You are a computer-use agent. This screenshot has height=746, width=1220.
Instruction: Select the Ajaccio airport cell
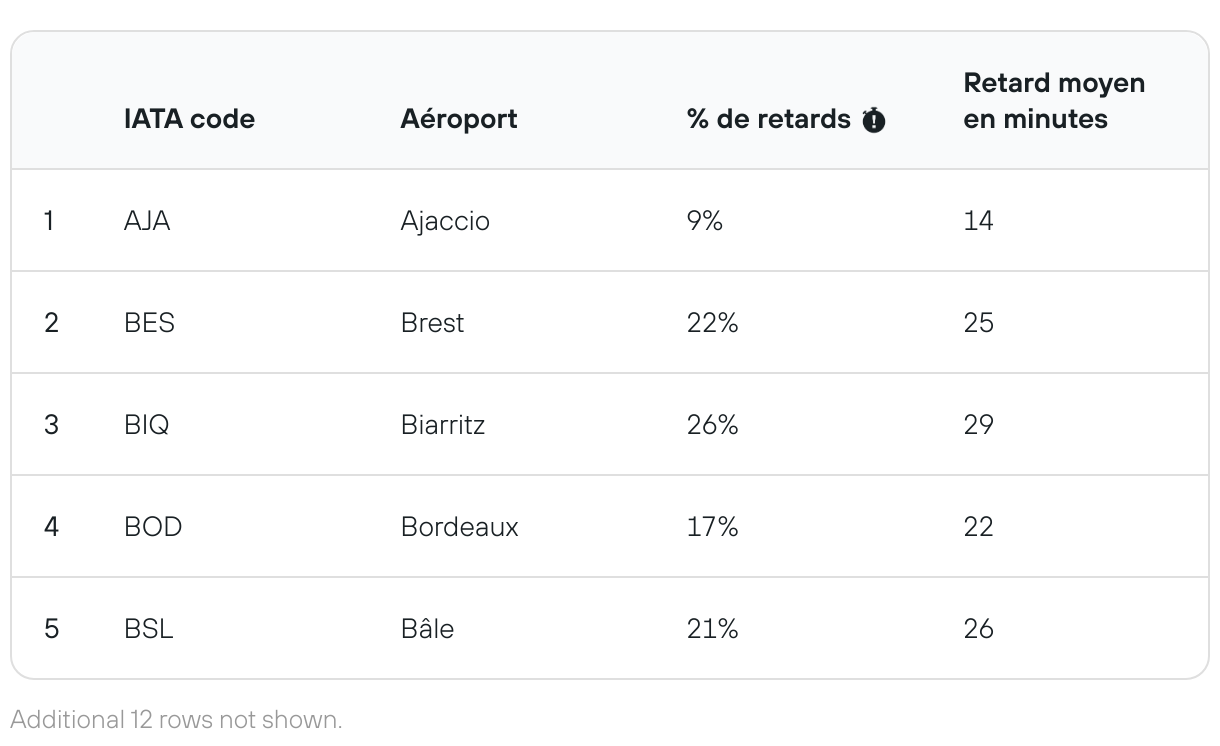click(445, 221)
